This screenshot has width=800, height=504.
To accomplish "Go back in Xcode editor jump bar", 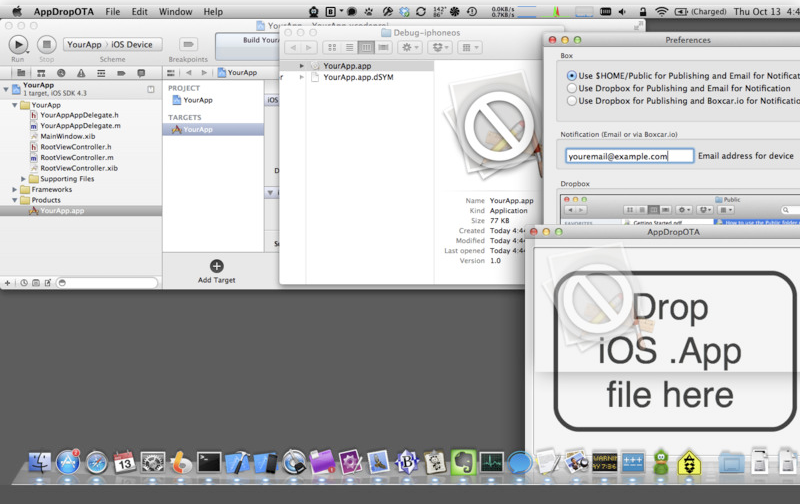I will tap(189, 73).
